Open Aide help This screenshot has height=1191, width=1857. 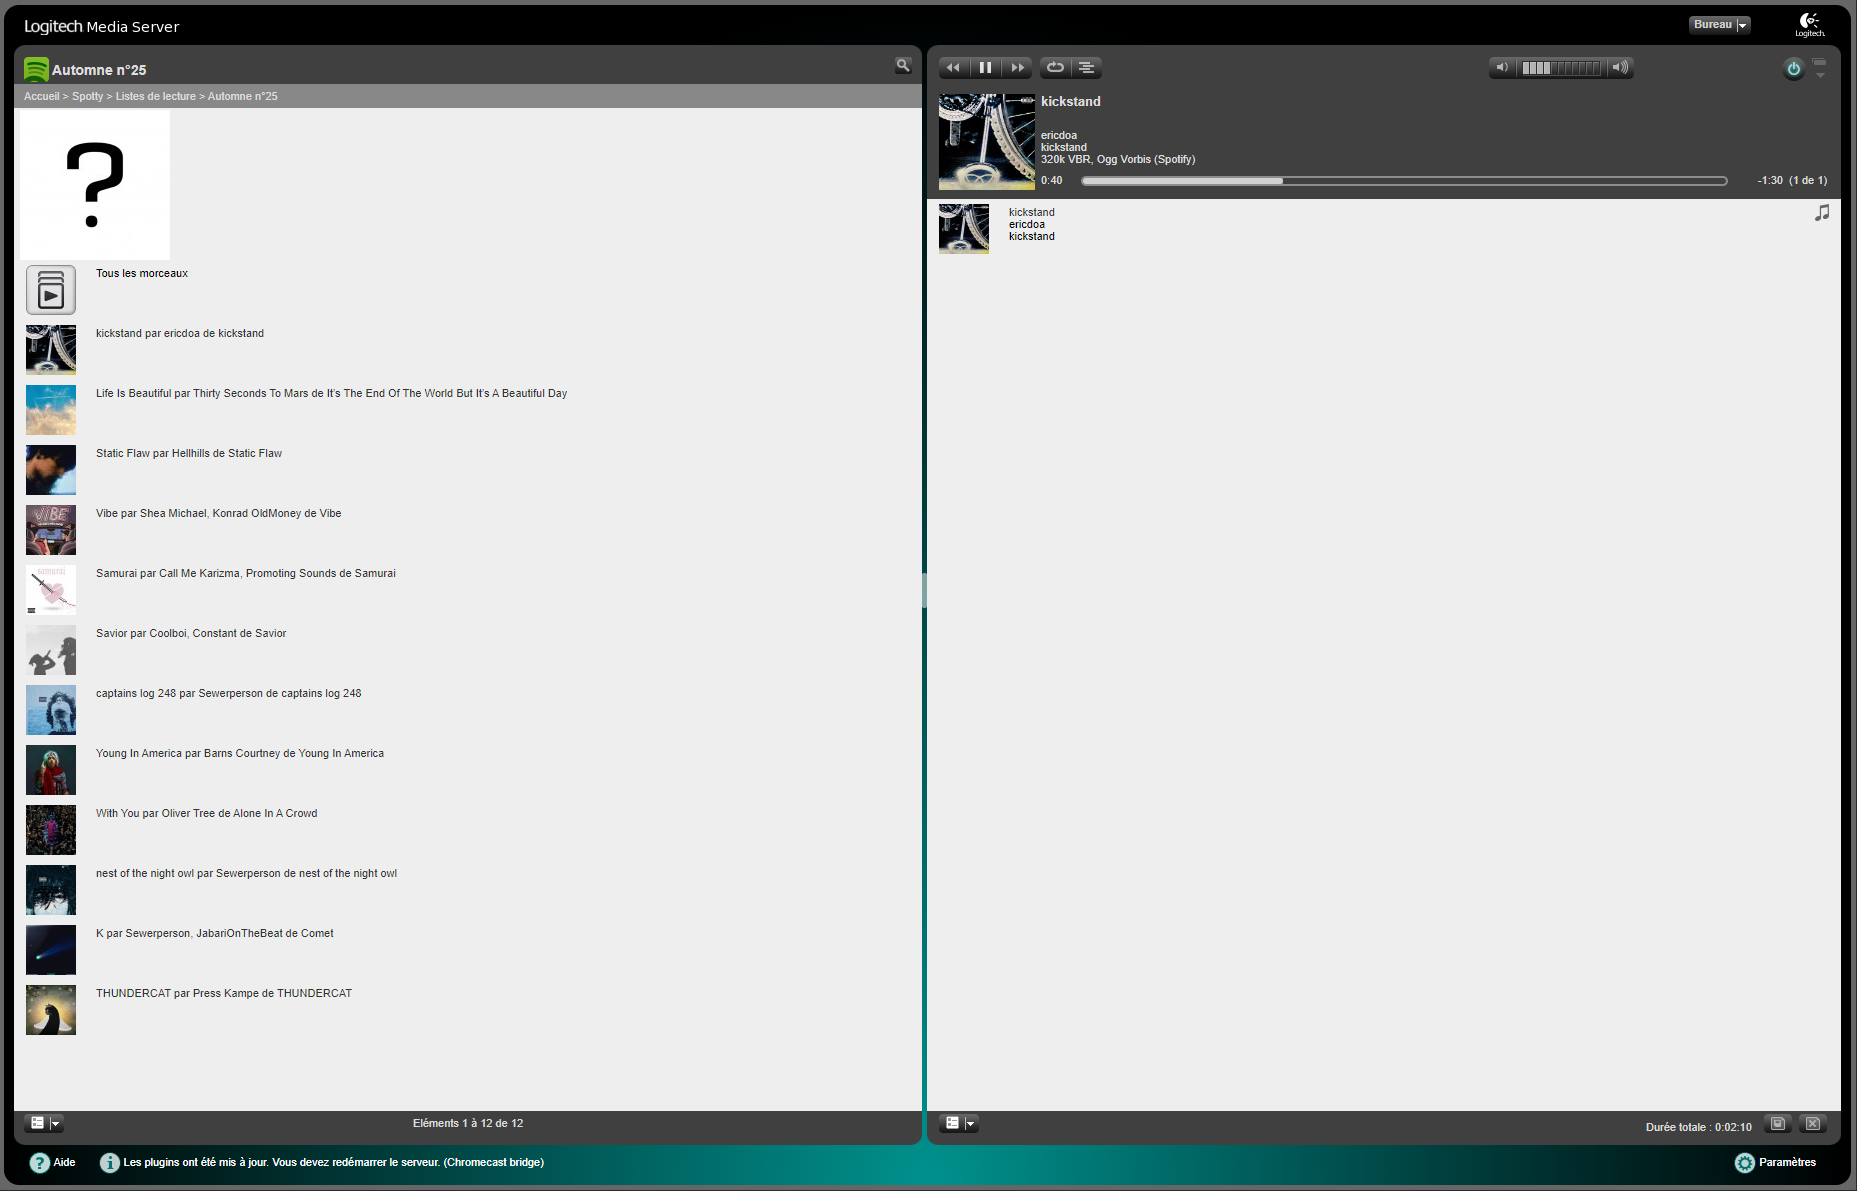click(53, 1162)
